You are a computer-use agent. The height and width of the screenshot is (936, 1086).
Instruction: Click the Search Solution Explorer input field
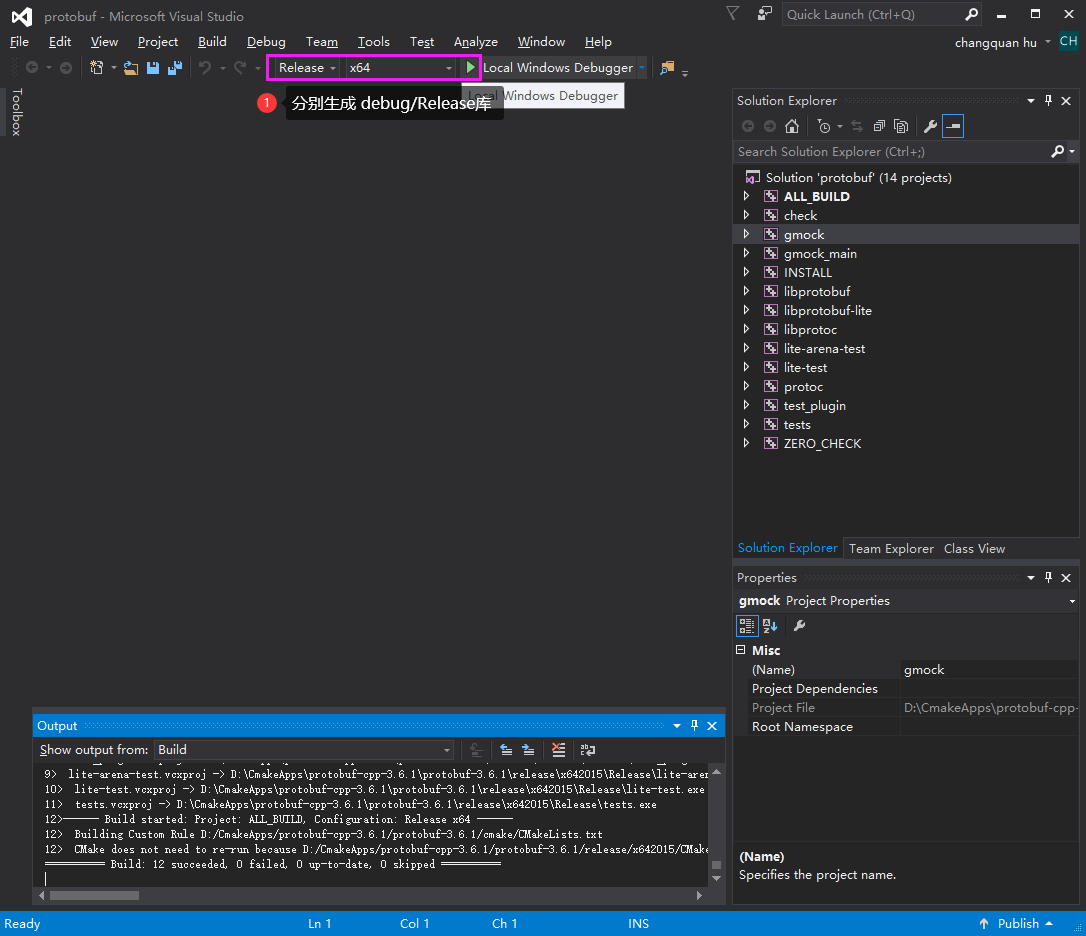tap(892, 151)
